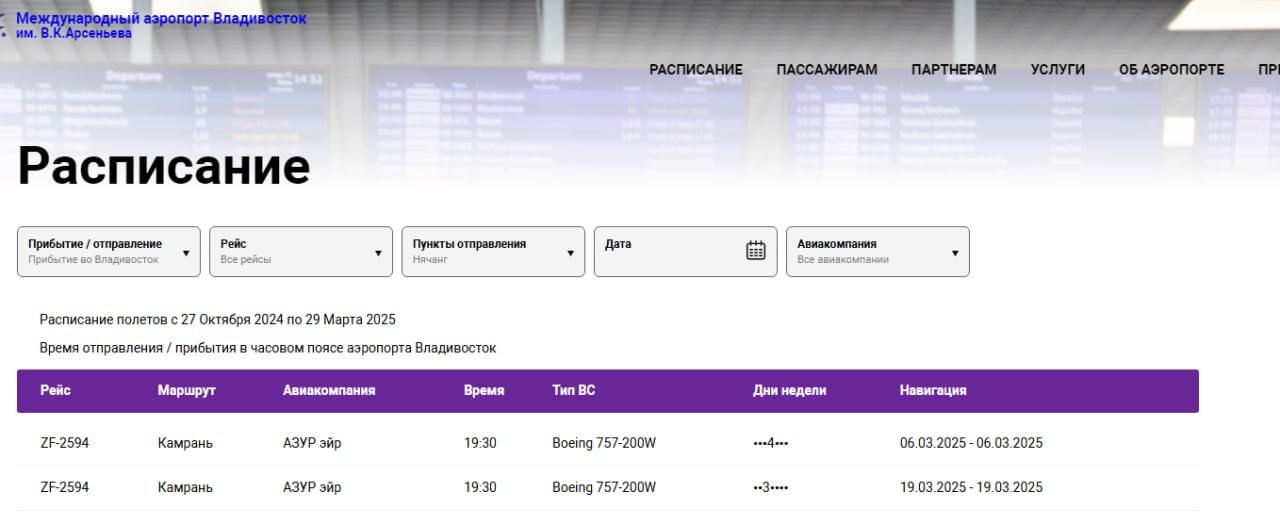Click Международный аэропорт Владивосток title link

(x=161, y=19)
